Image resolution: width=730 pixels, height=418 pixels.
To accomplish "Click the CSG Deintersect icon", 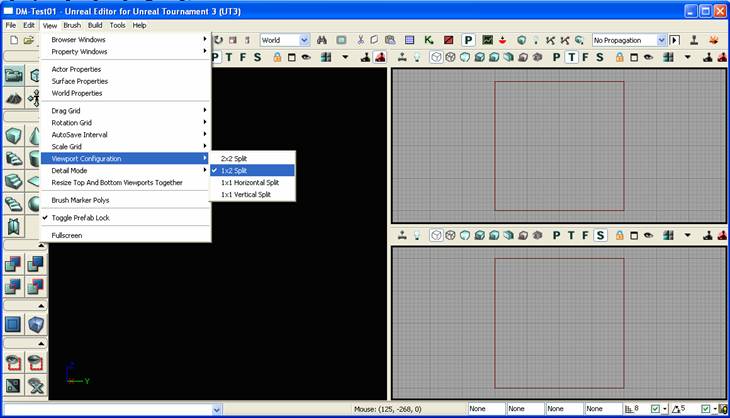I will click(x=36, y=286).
